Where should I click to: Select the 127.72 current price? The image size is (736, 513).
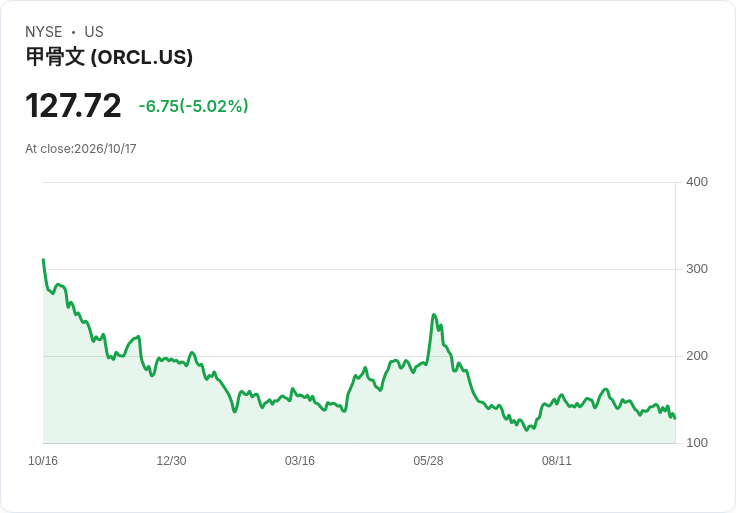point(73,106)
